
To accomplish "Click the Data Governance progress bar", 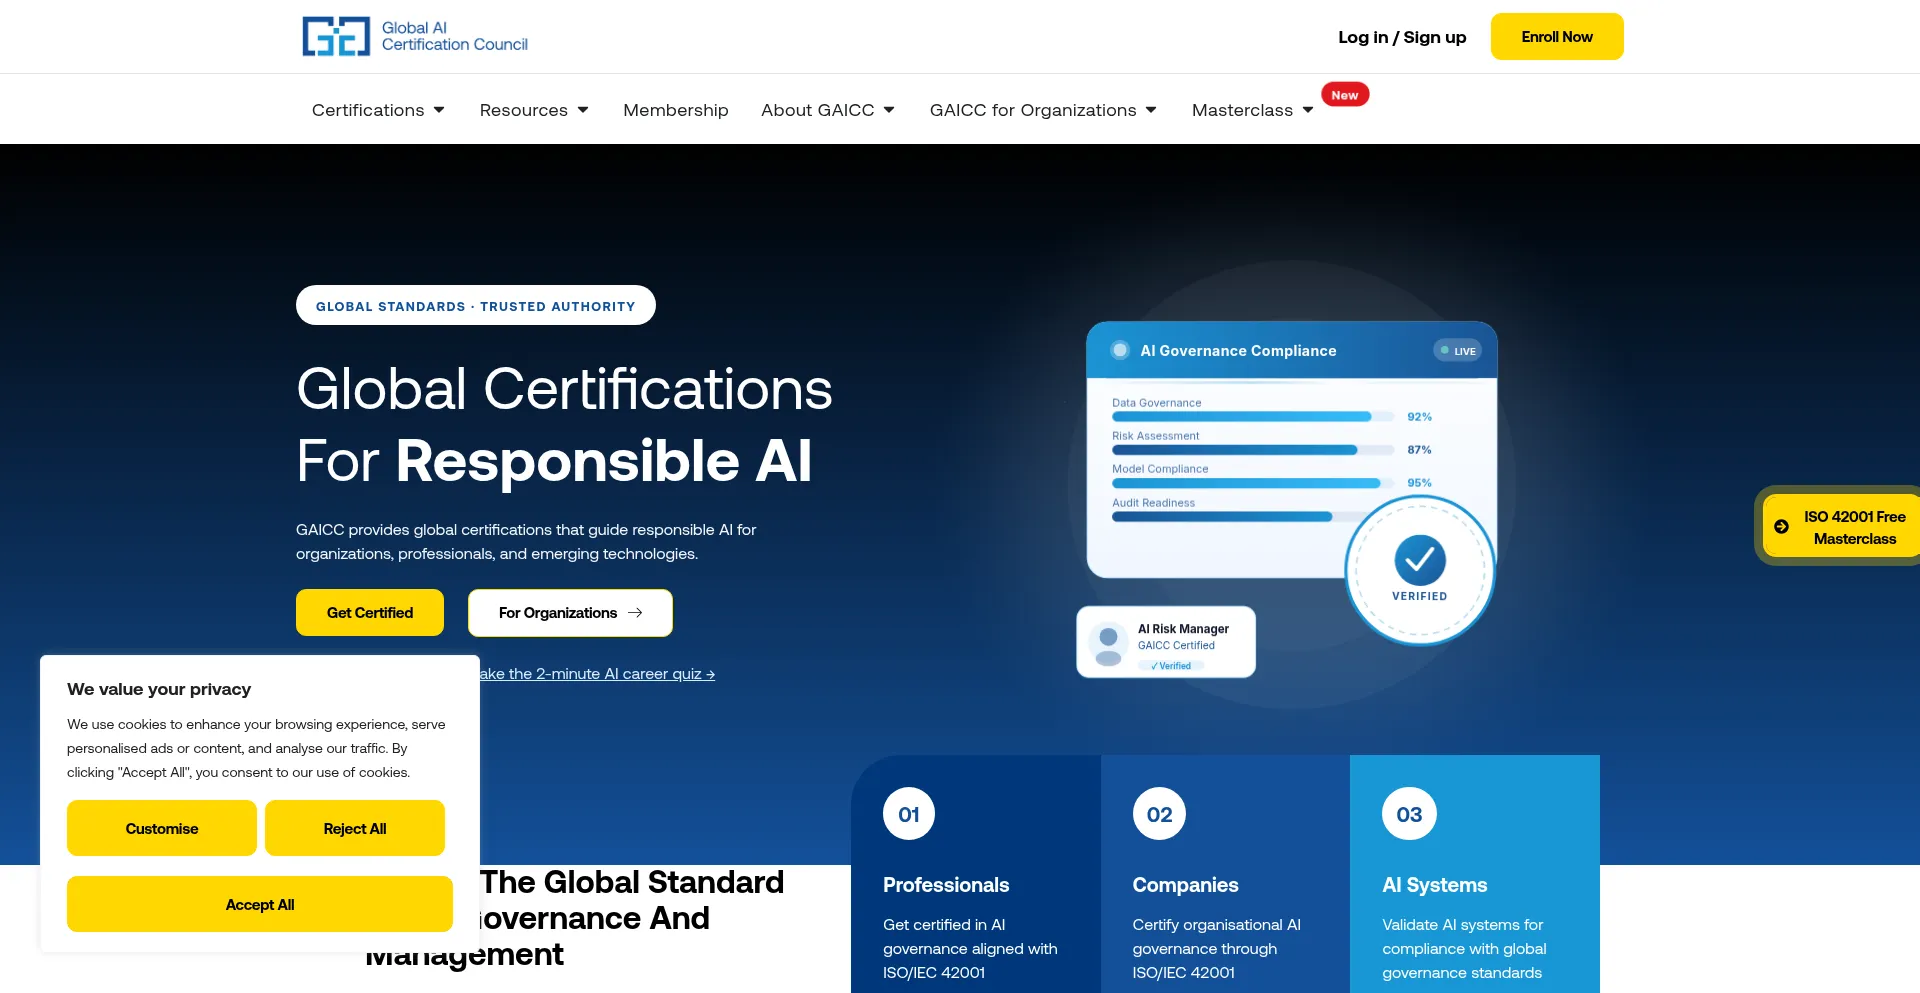I will pyautogui.click(x=1253, y=416).
